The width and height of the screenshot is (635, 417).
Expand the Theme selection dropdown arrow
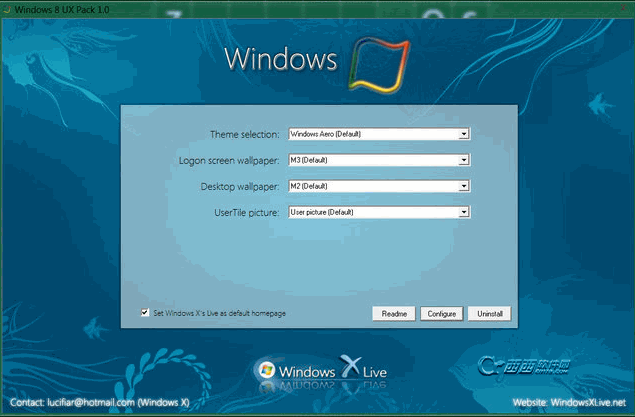pyautogui.click(x=464, y=133)
